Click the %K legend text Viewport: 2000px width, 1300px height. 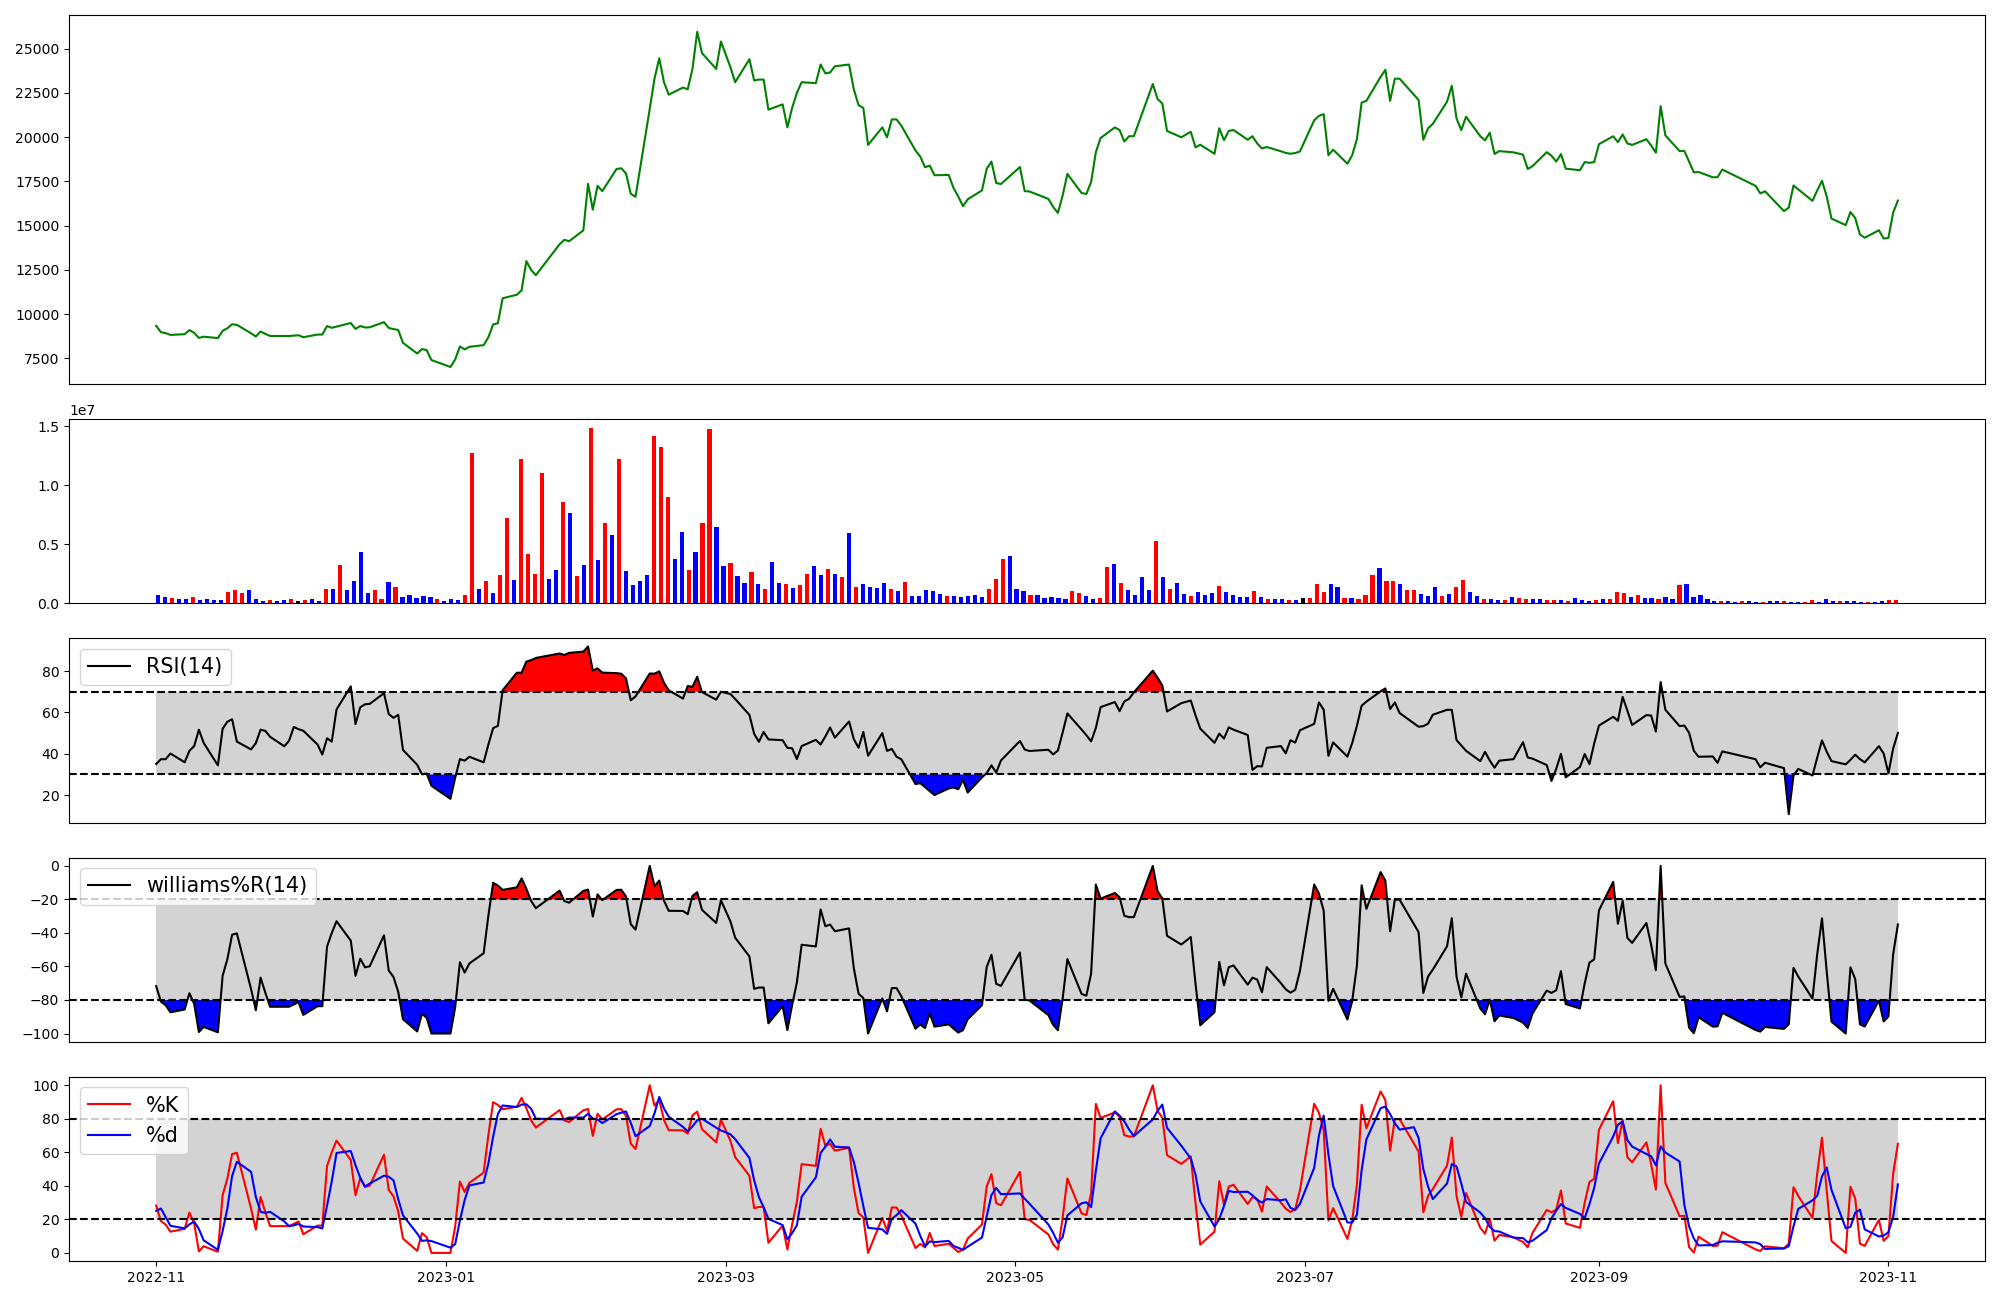(162, 1105)
